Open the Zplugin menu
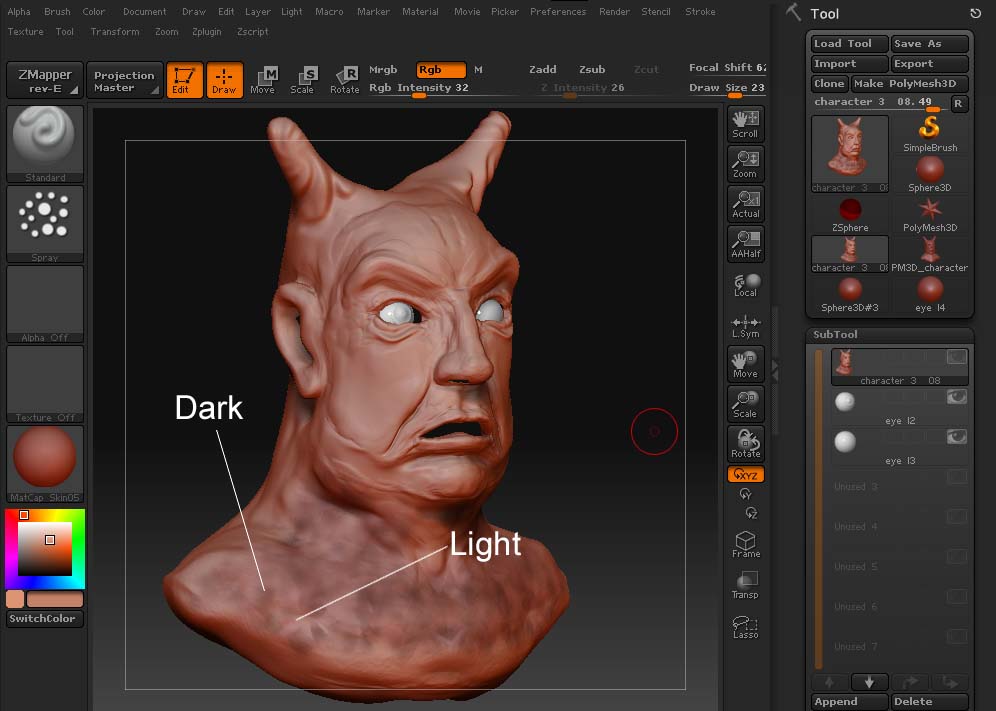The width and height of the screenshot is (996, 711). click(x=206, y=31)
